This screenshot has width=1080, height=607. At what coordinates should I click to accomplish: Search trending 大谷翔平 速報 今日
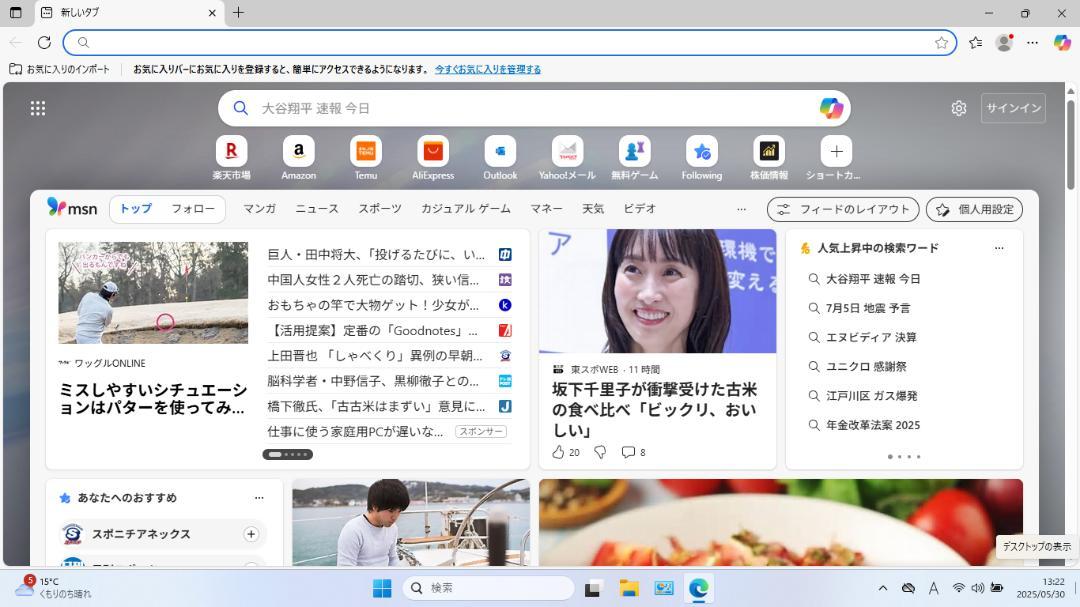tap(873, 279)
